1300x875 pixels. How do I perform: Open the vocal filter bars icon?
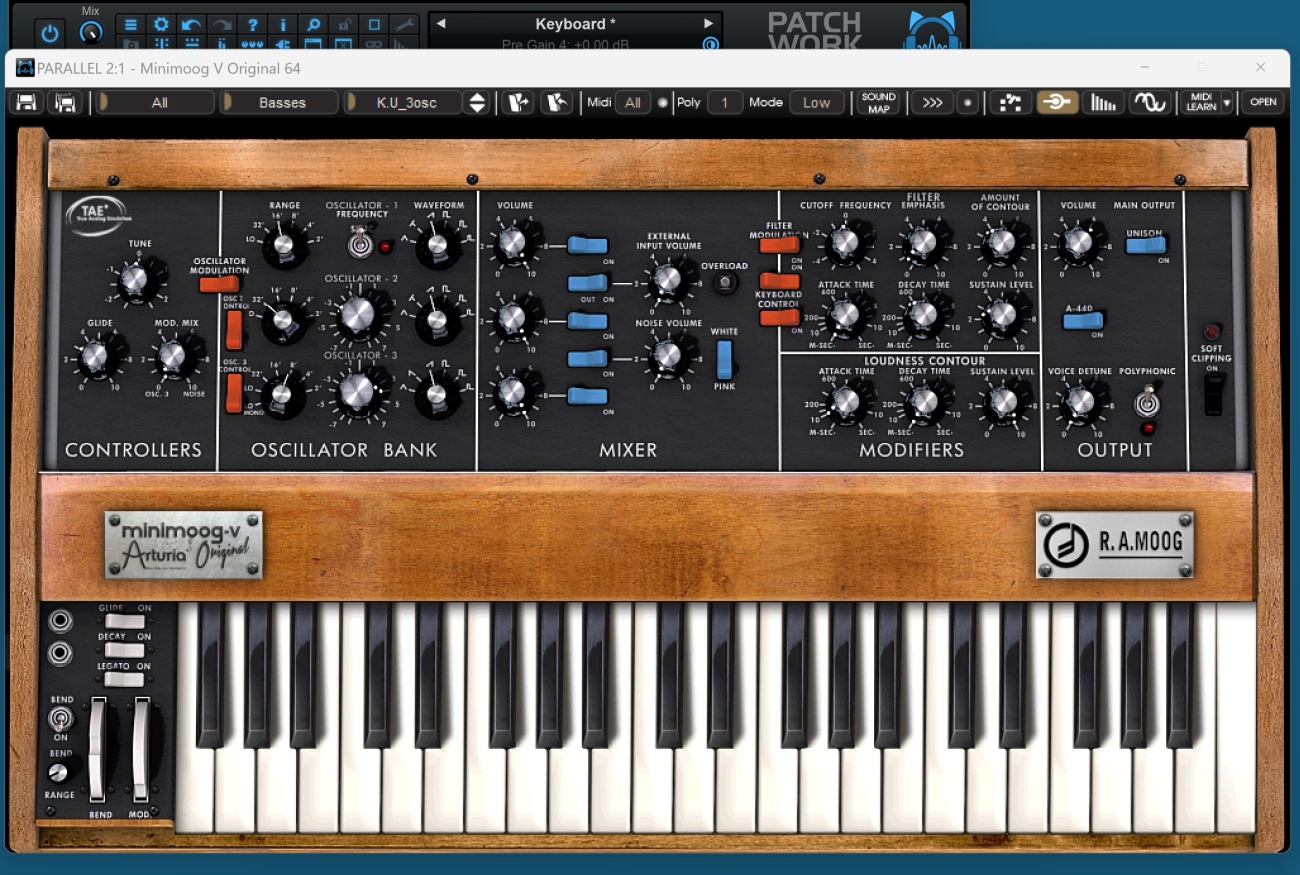1103,102
